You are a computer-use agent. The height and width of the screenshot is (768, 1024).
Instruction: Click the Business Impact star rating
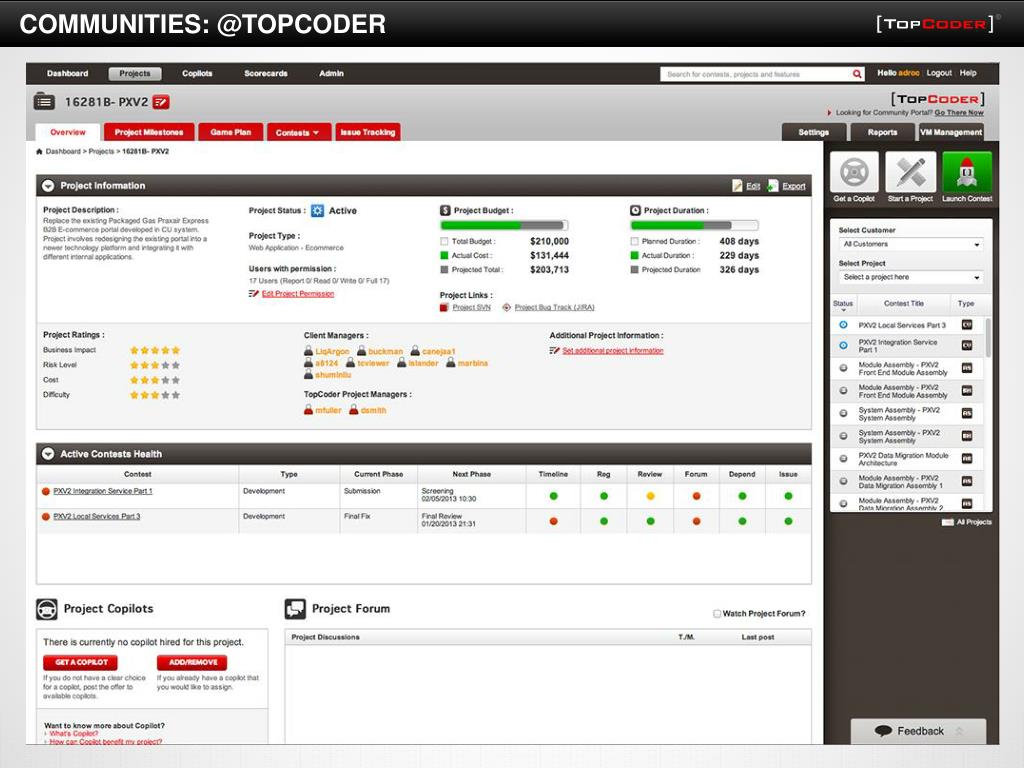click(x=155, y=350)
